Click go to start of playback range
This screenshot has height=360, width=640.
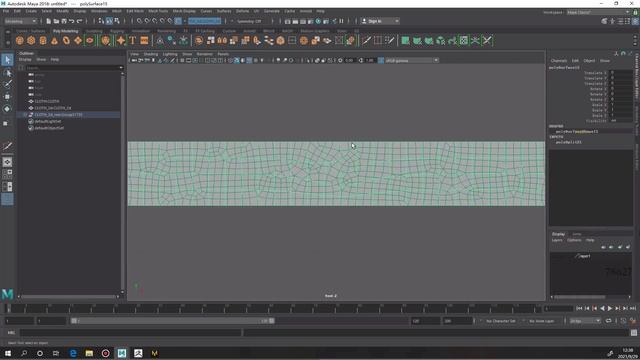[579, 309]
